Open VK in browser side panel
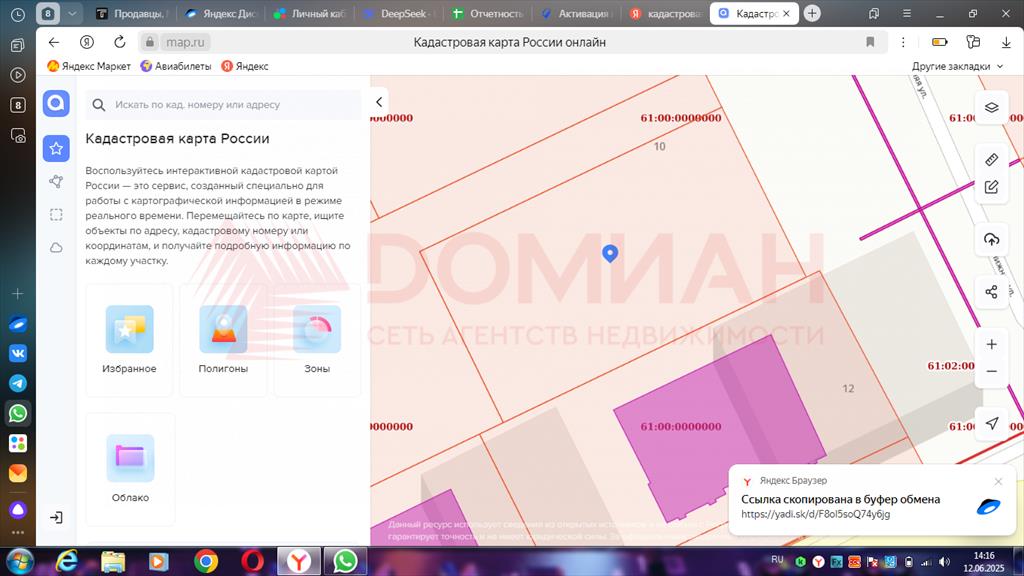 point(18,353)
